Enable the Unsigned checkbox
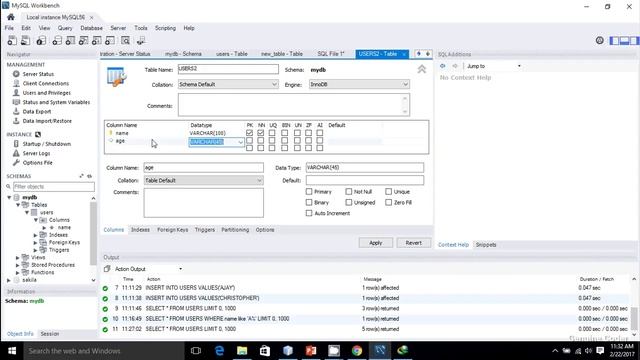Viewport: 640px width, 360px height. click(349, 202)
